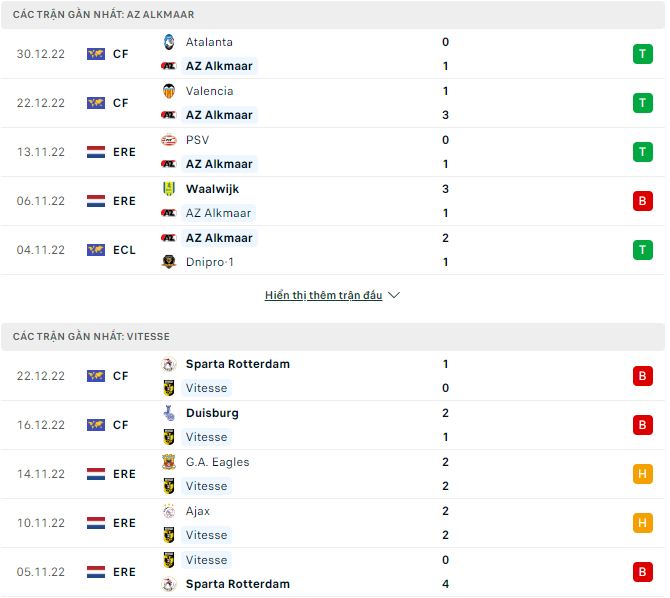Select the AZ Alkmaar recent matches header
670x598 pixels.
[x=104, y=15]
